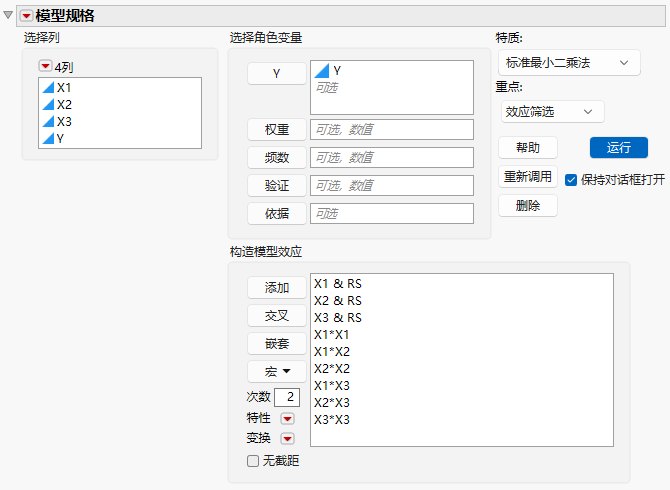Select the X1*X3 effect
The height and width of the screenshot is (490, 670).
(x=332, y=386)
